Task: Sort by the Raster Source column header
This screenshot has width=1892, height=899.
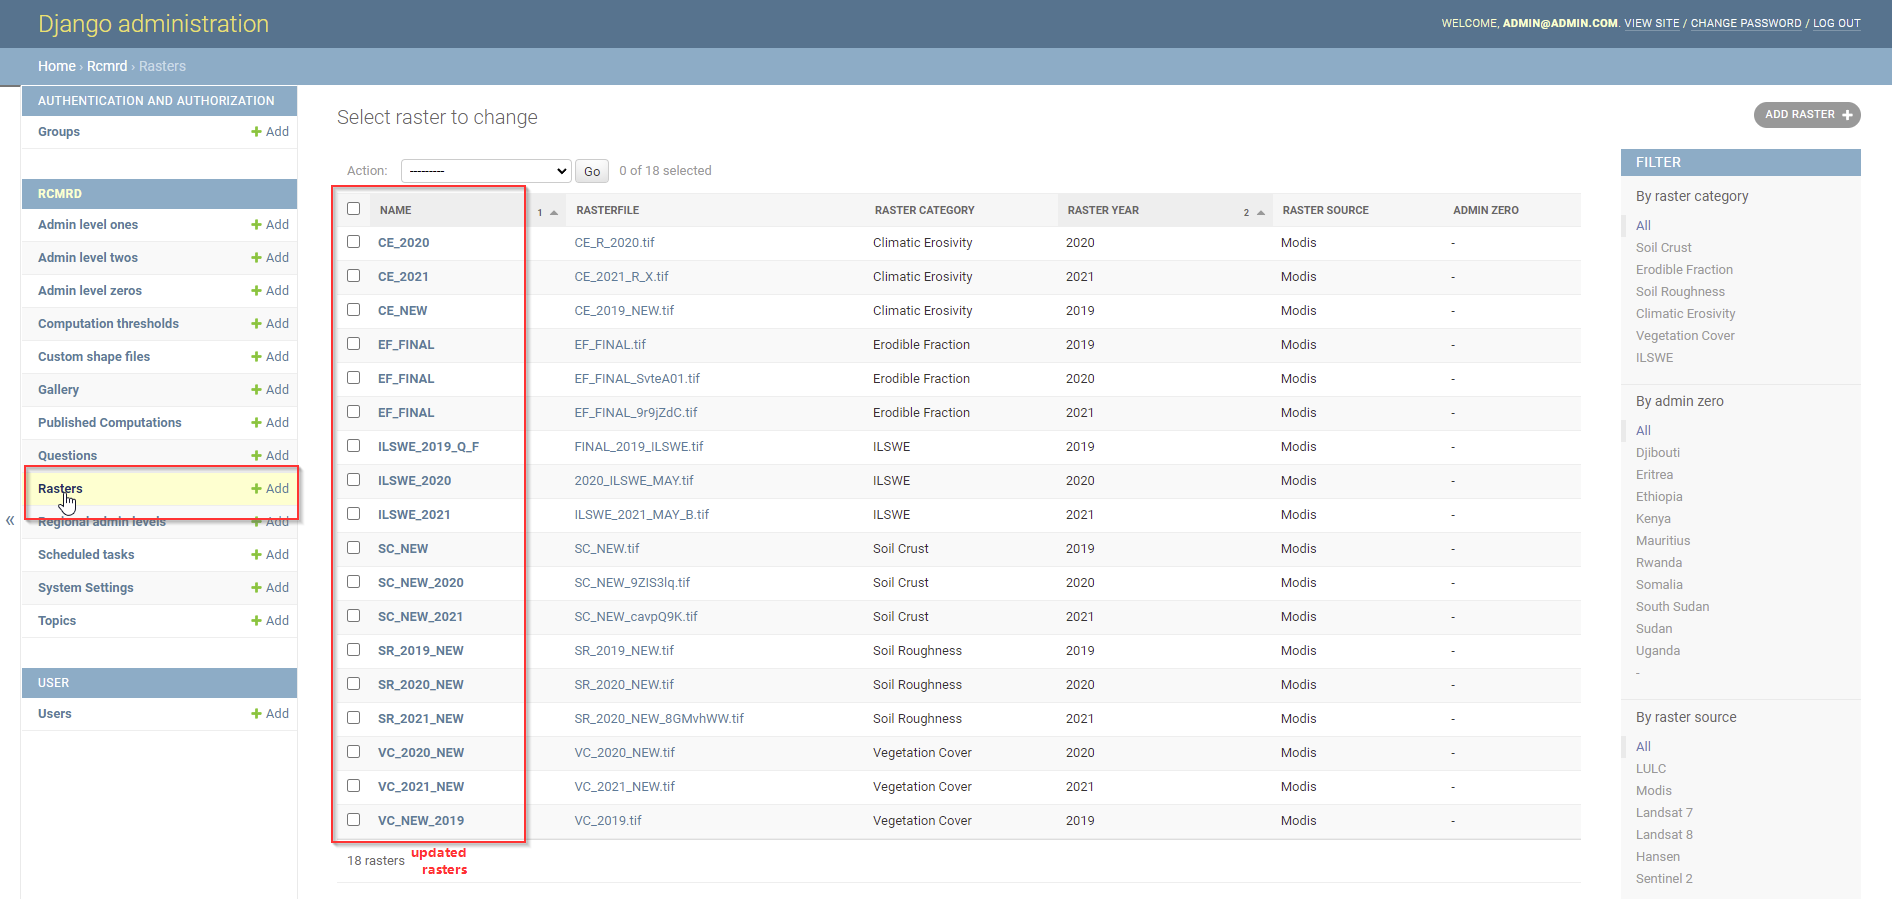Action: (1326, 210)
